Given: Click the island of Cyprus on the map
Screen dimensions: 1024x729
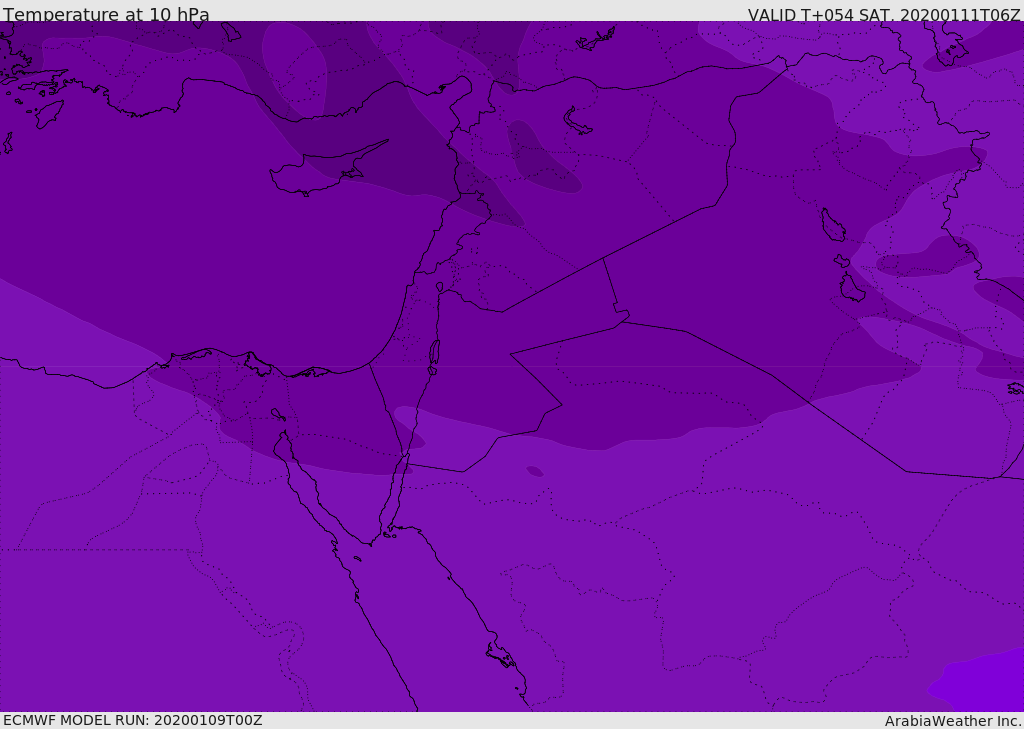Looking at the screenshot, I should point(321,172).
